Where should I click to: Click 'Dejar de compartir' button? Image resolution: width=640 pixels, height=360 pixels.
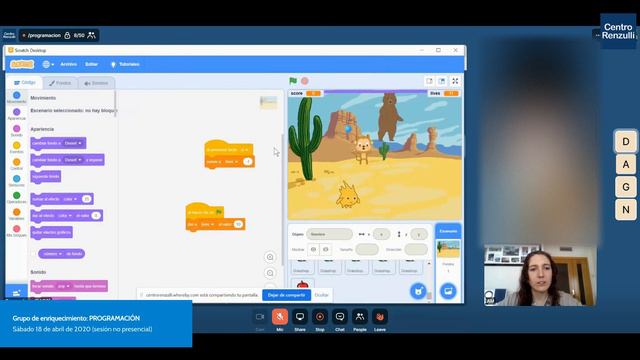click(286, 295)
